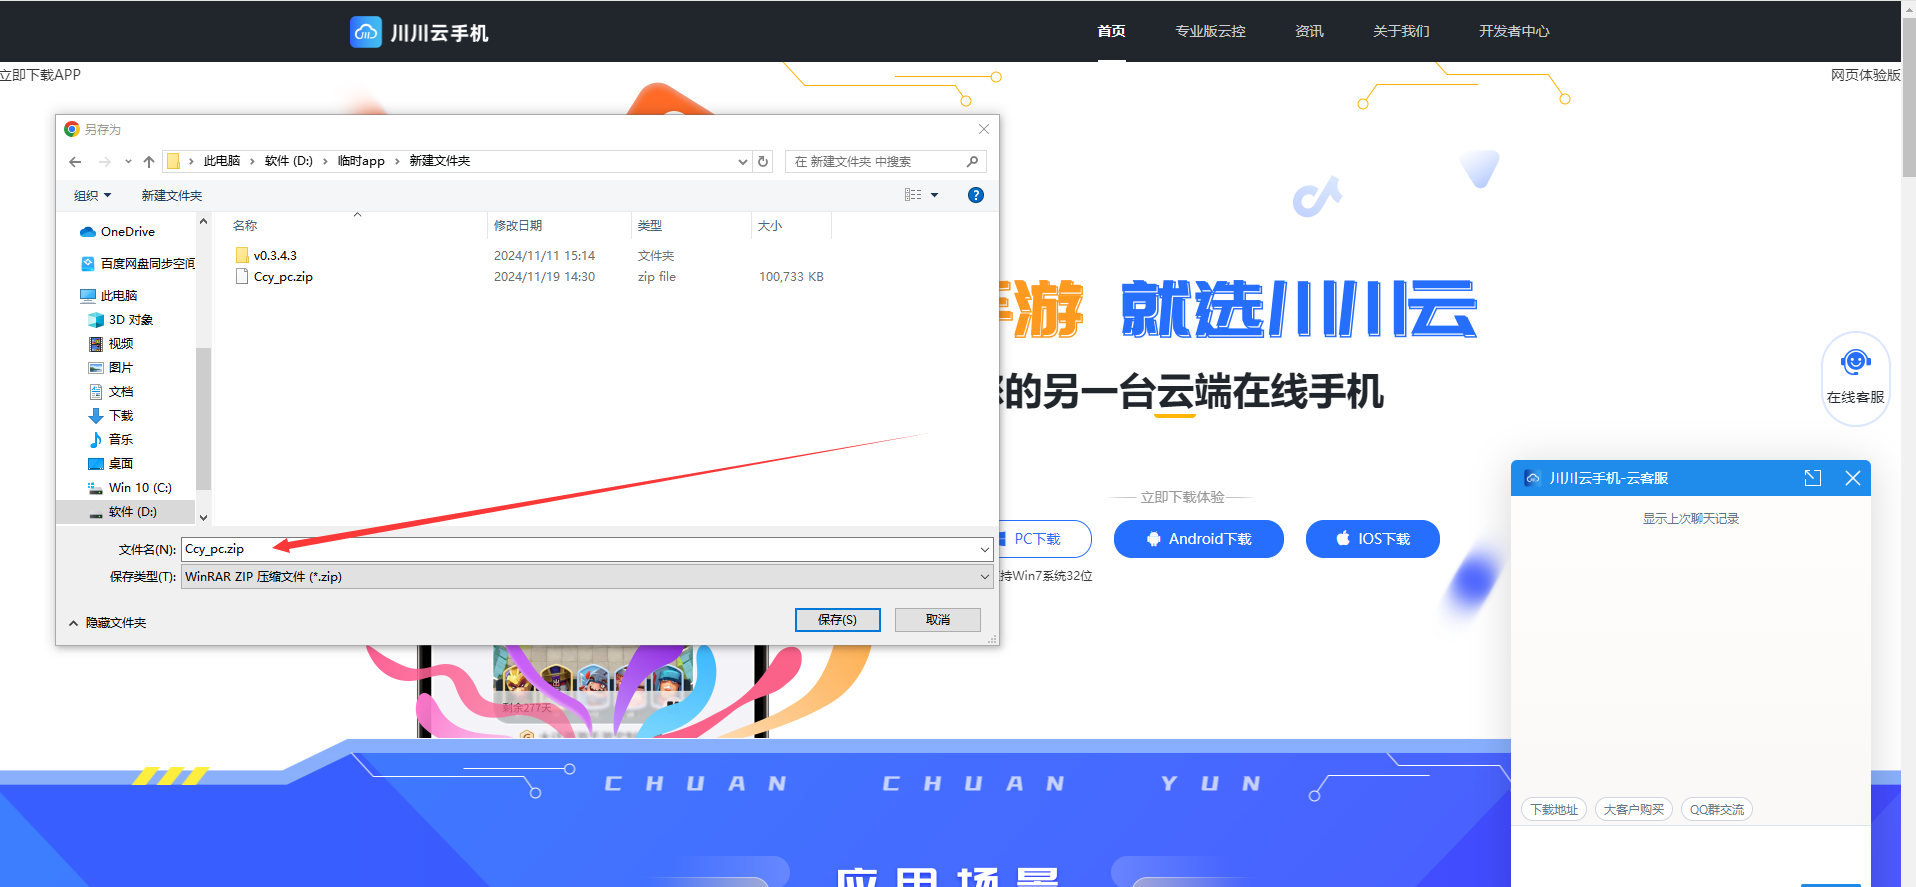This screenshot has height=887, width=1916.
Task: Open the help question mark icon
Action: click(x=976, y=195)
